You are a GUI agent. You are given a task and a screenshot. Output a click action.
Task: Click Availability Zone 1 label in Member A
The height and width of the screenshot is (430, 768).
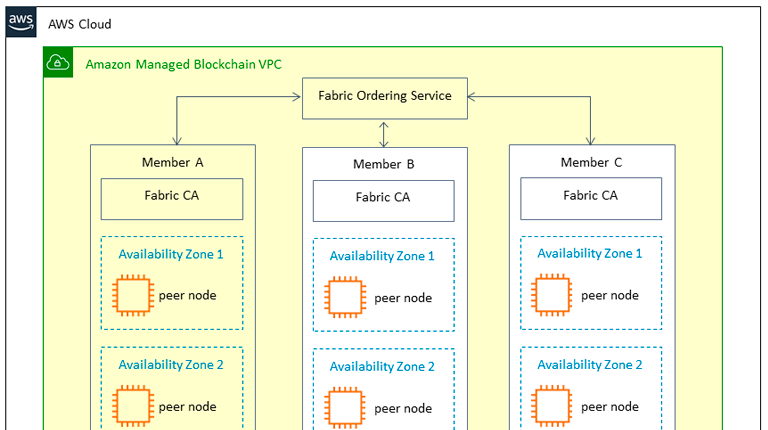(171, 254)
